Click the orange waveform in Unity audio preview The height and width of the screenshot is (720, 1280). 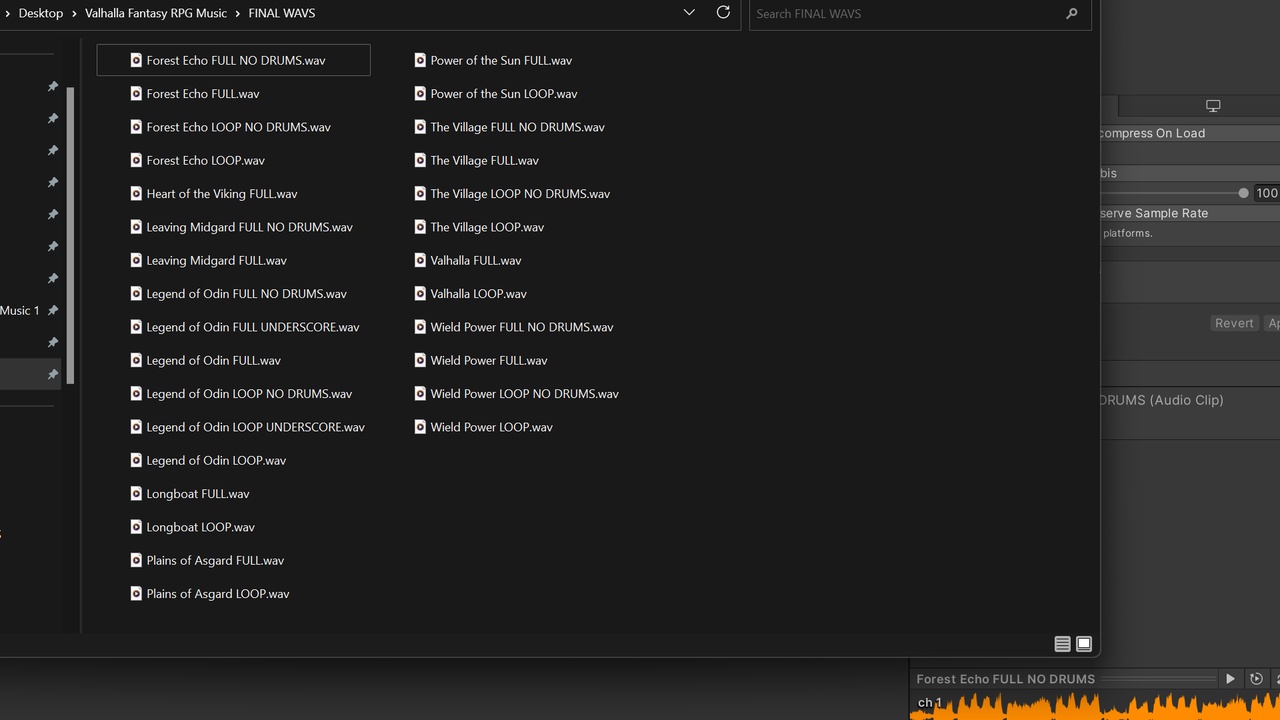point(1095,707)
